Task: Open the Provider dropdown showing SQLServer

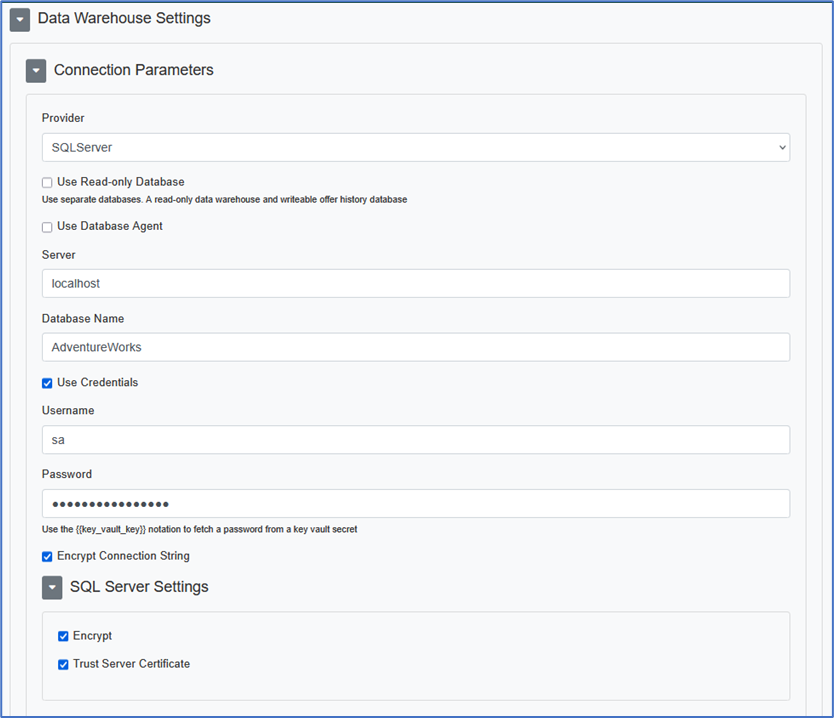Action: [x=415, y=148]
